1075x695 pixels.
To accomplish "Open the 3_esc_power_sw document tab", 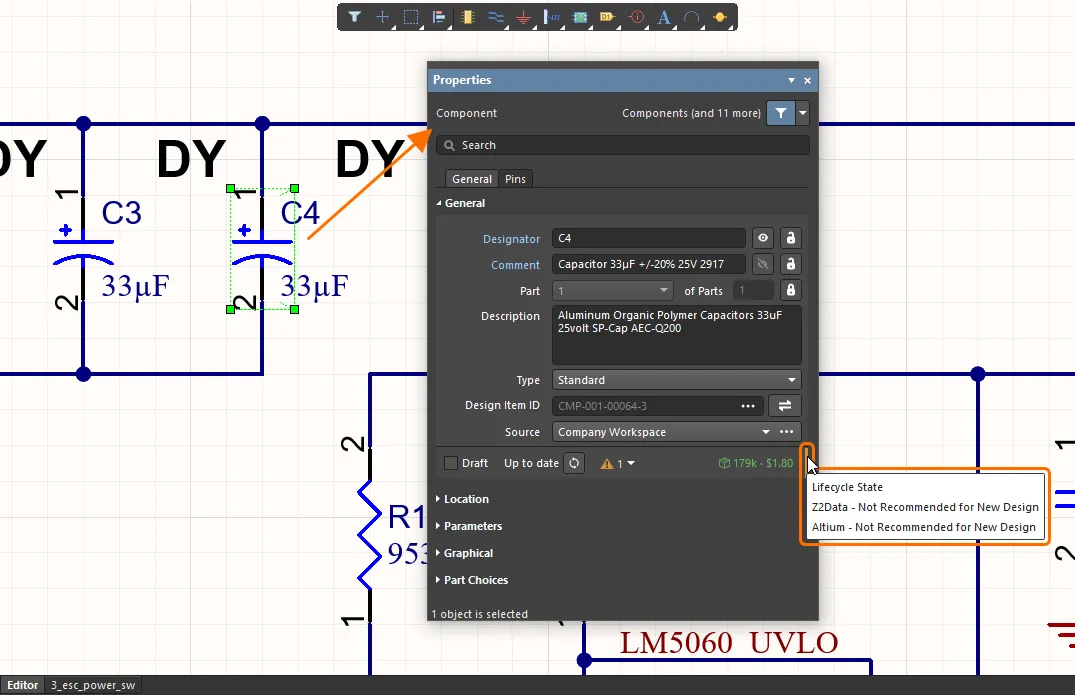I will (x=94, y=686).
